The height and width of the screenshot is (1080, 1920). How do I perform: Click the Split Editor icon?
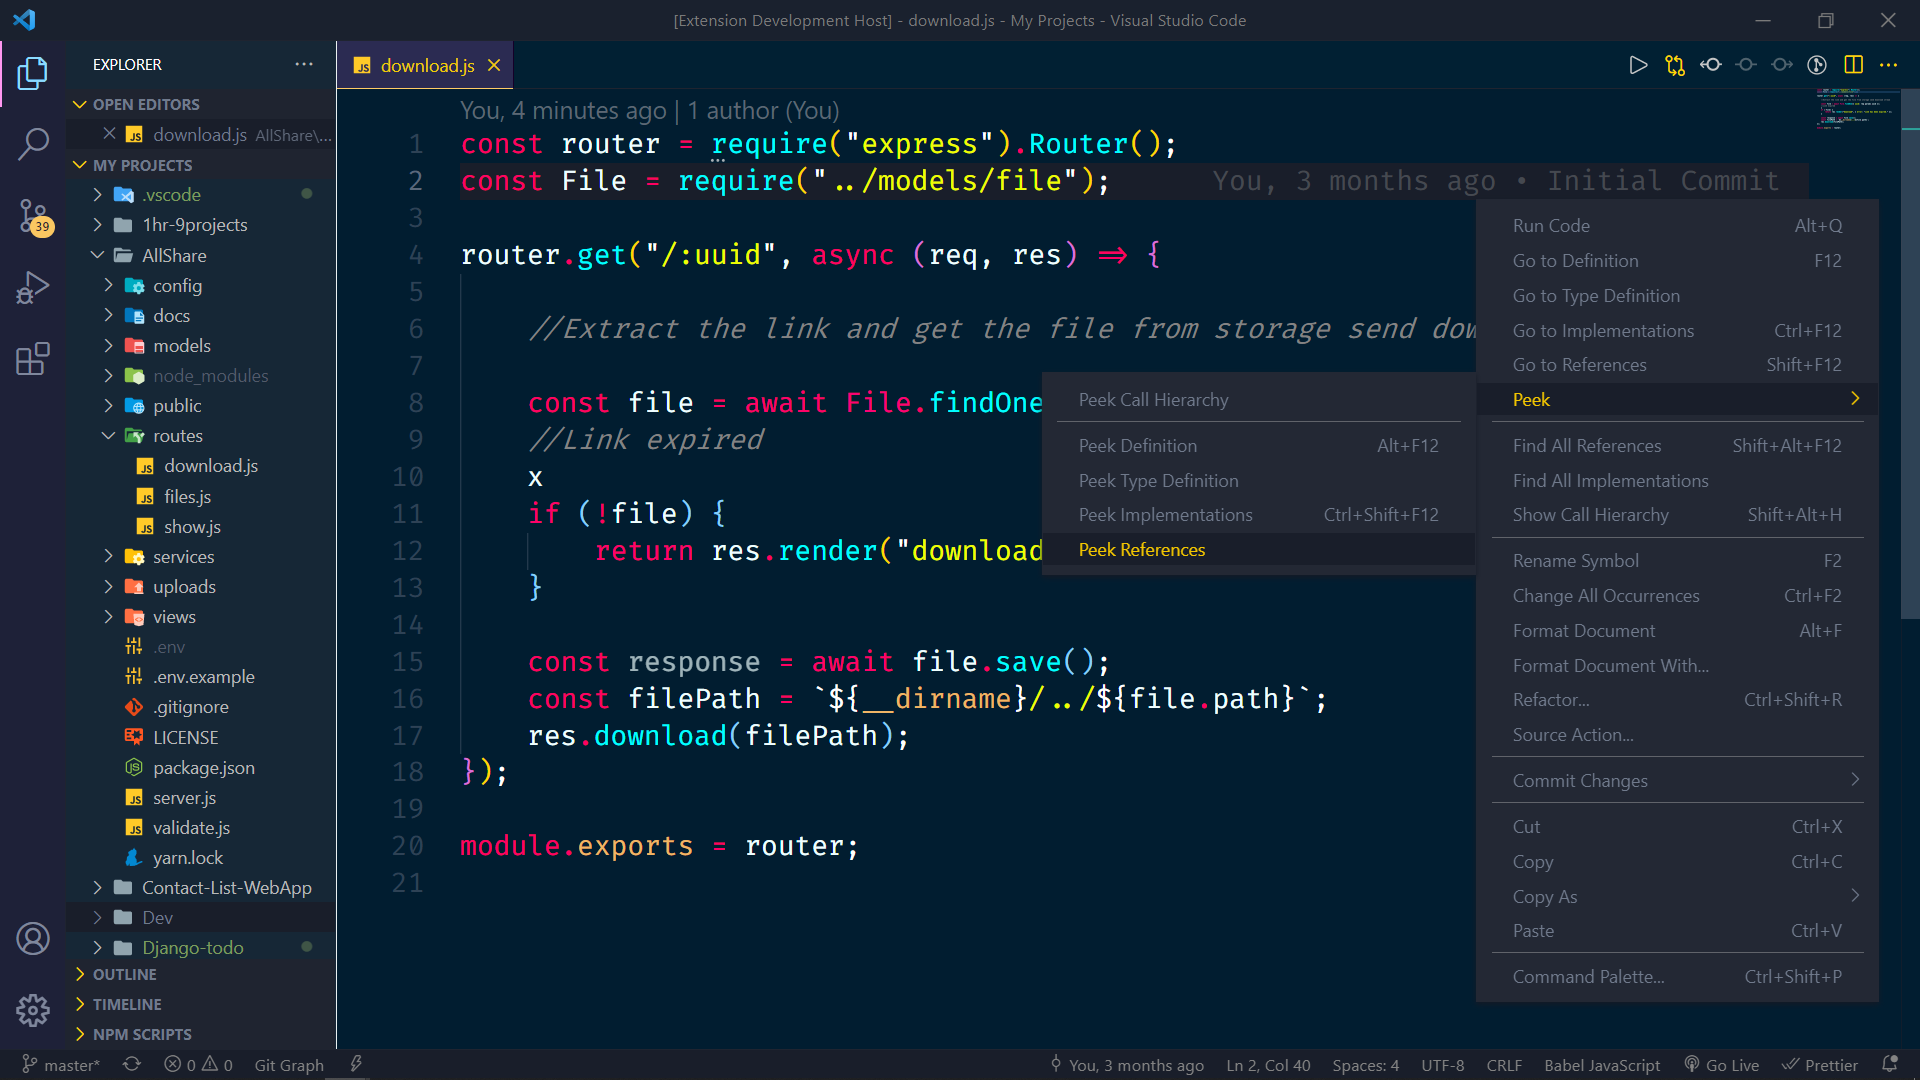point(1853,65)
